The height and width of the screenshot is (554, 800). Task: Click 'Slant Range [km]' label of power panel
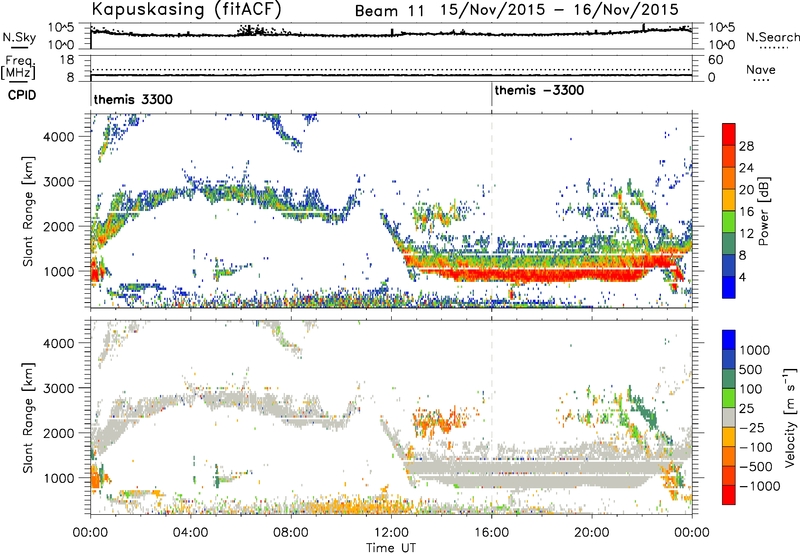point(29,211)
